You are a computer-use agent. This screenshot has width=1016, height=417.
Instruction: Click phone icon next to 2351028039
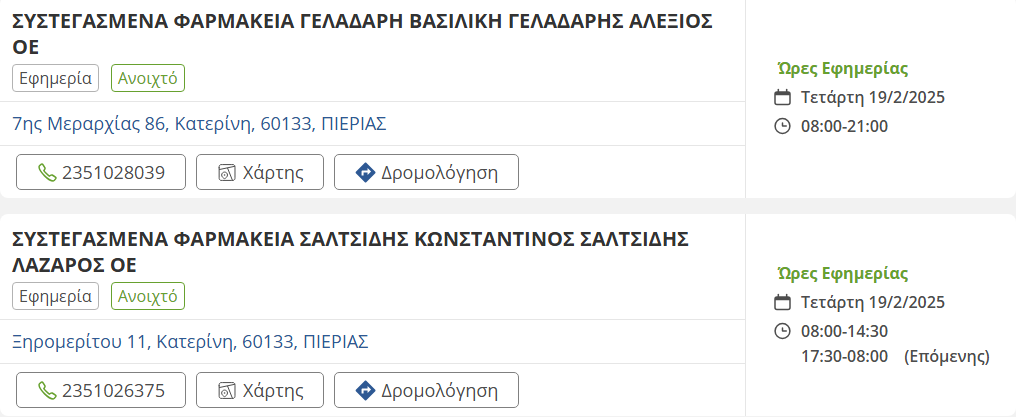pyautogui.click(x=47, y=172)
